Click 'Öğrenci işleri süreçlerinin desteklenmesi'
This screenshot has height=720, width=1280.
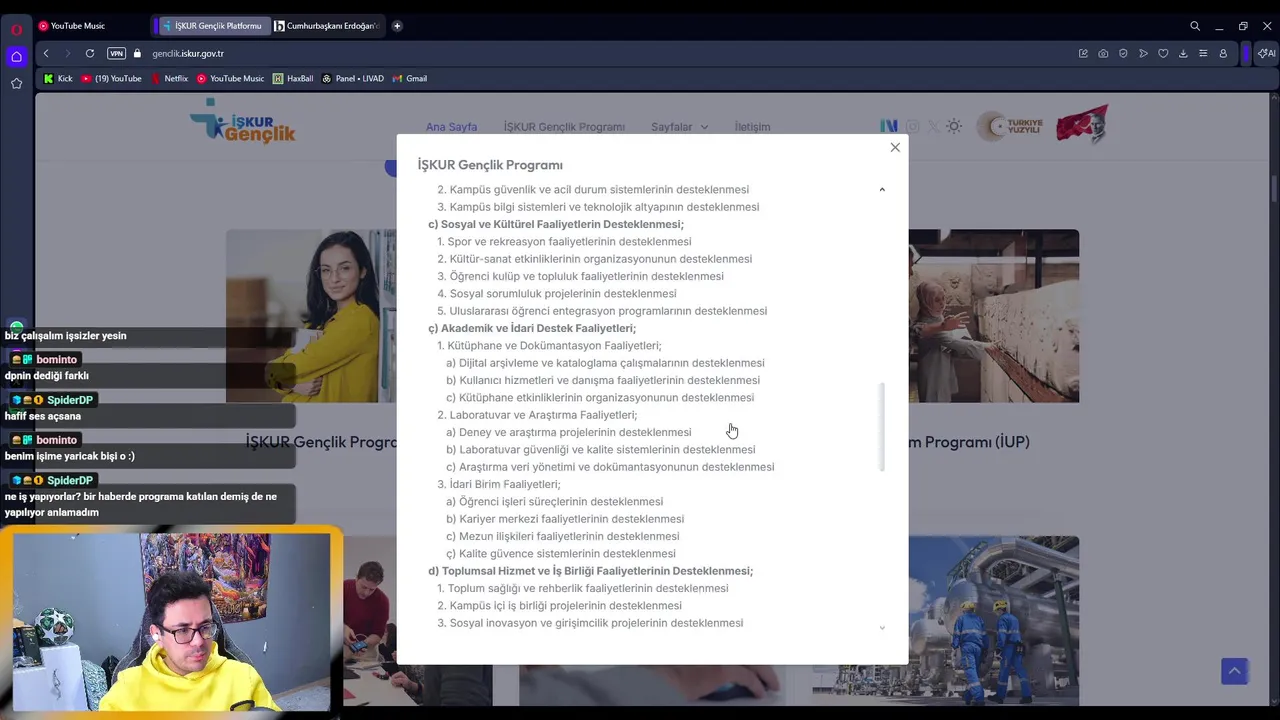pos(561,501)
